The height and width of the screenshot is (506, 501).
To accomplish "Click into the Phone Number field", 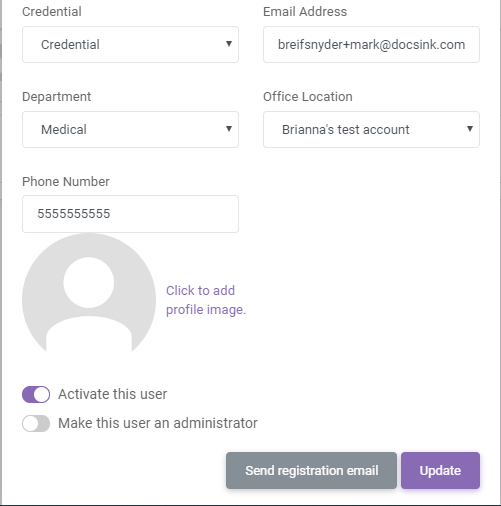I will (x=130, y=214).
